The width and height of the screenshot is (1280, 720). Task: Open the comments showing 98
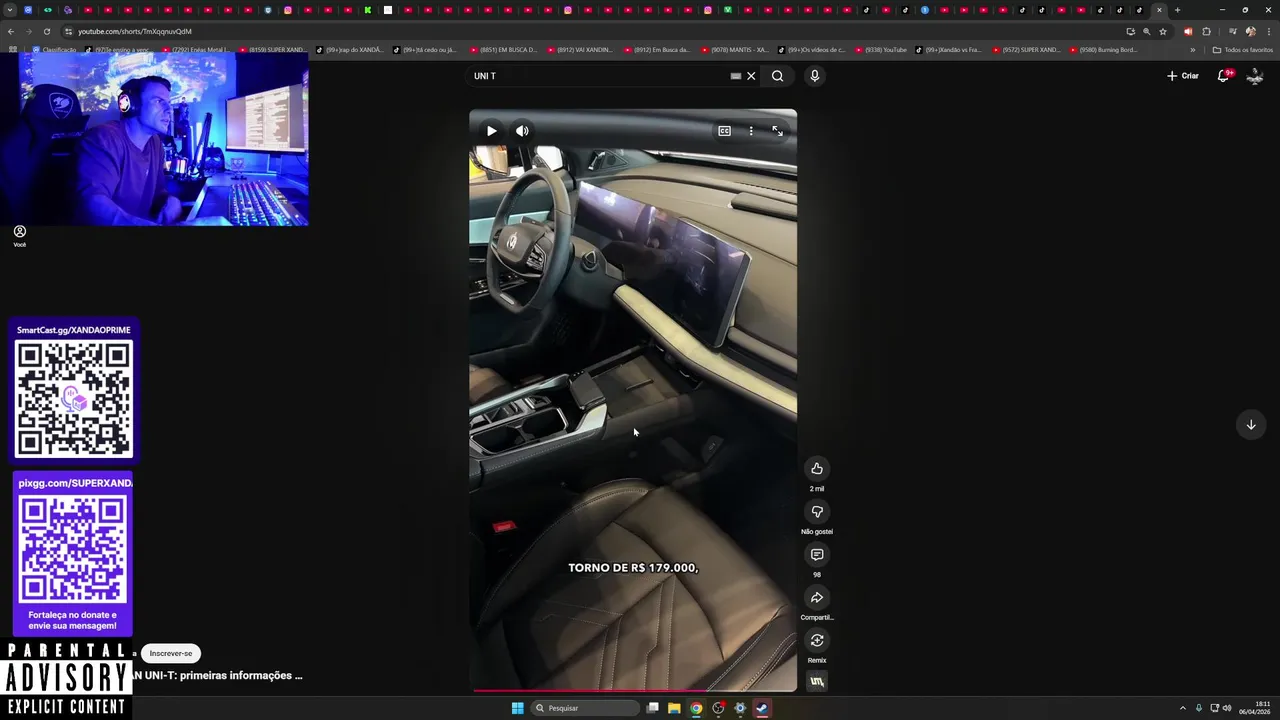tap(817, 555)
